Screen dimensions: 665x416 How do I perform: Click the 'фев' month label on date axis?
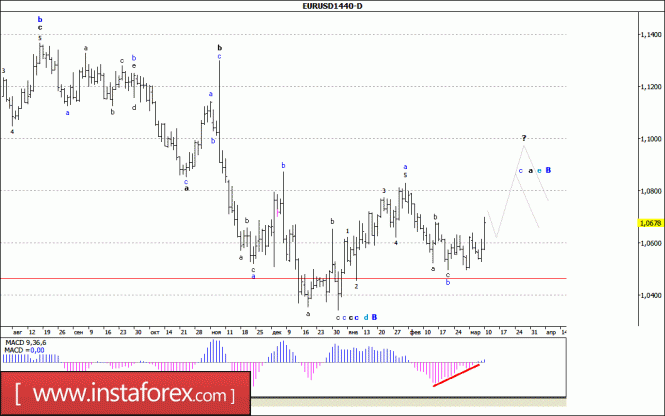[415, 332]
